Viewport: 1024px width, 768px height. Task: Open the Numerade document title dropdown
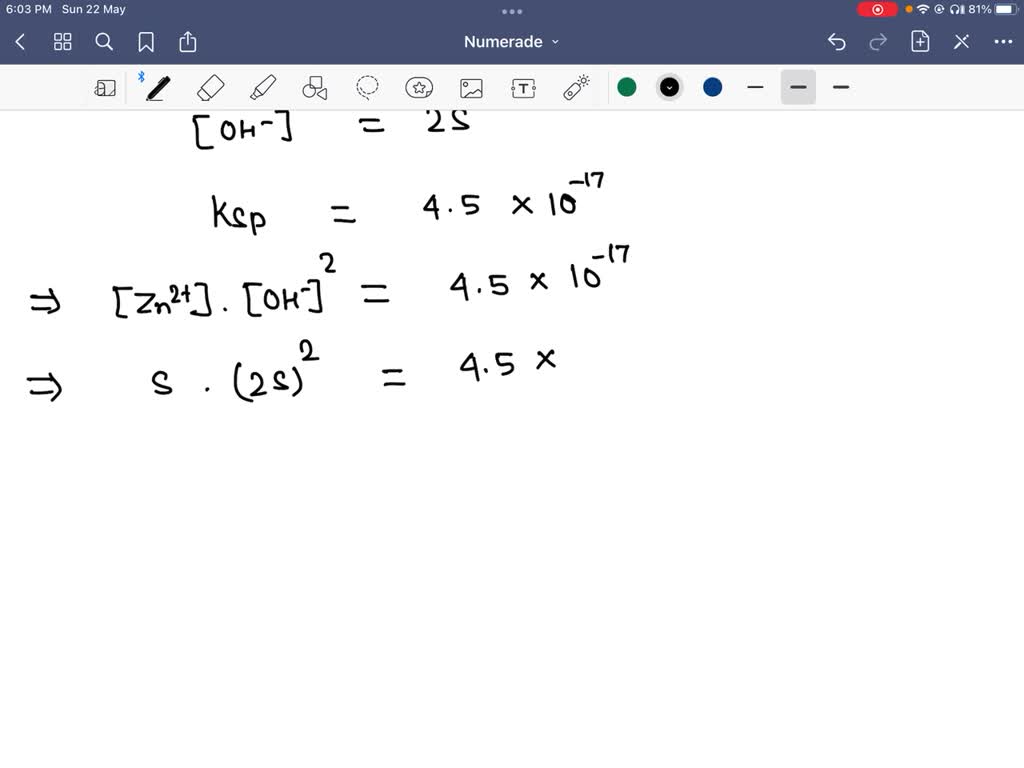click(x=511, y=41)
